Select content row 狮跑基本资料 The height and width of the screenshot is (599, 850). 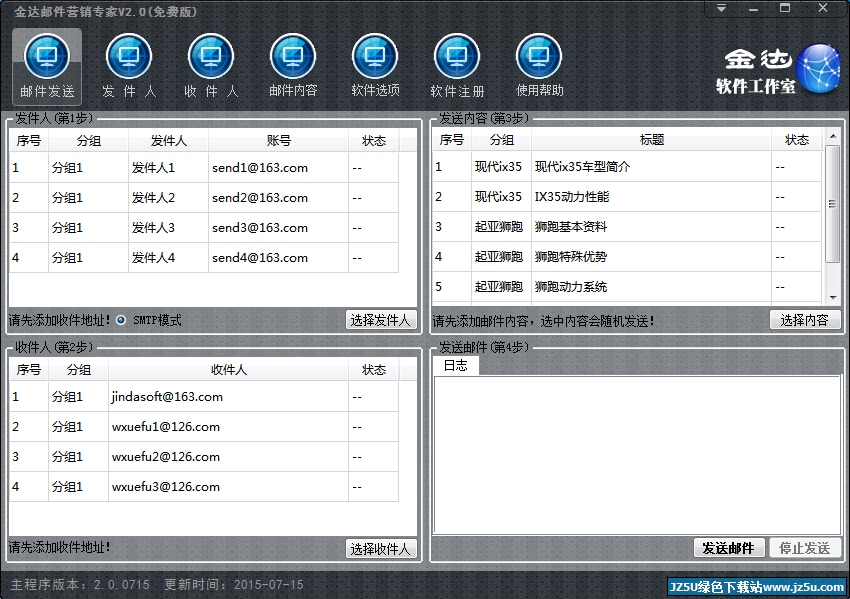coord(628,227)
